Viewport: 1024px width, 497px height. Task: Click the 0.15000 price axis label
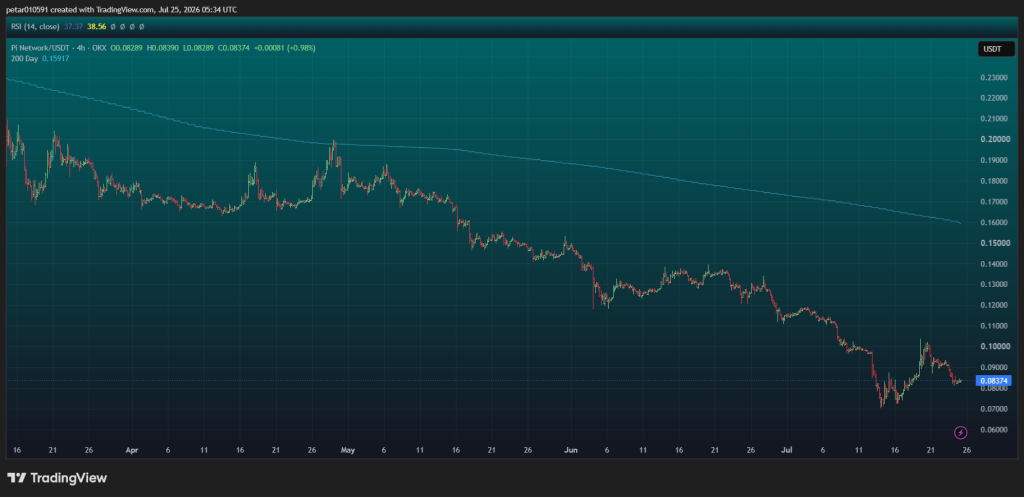coord(993,243)
